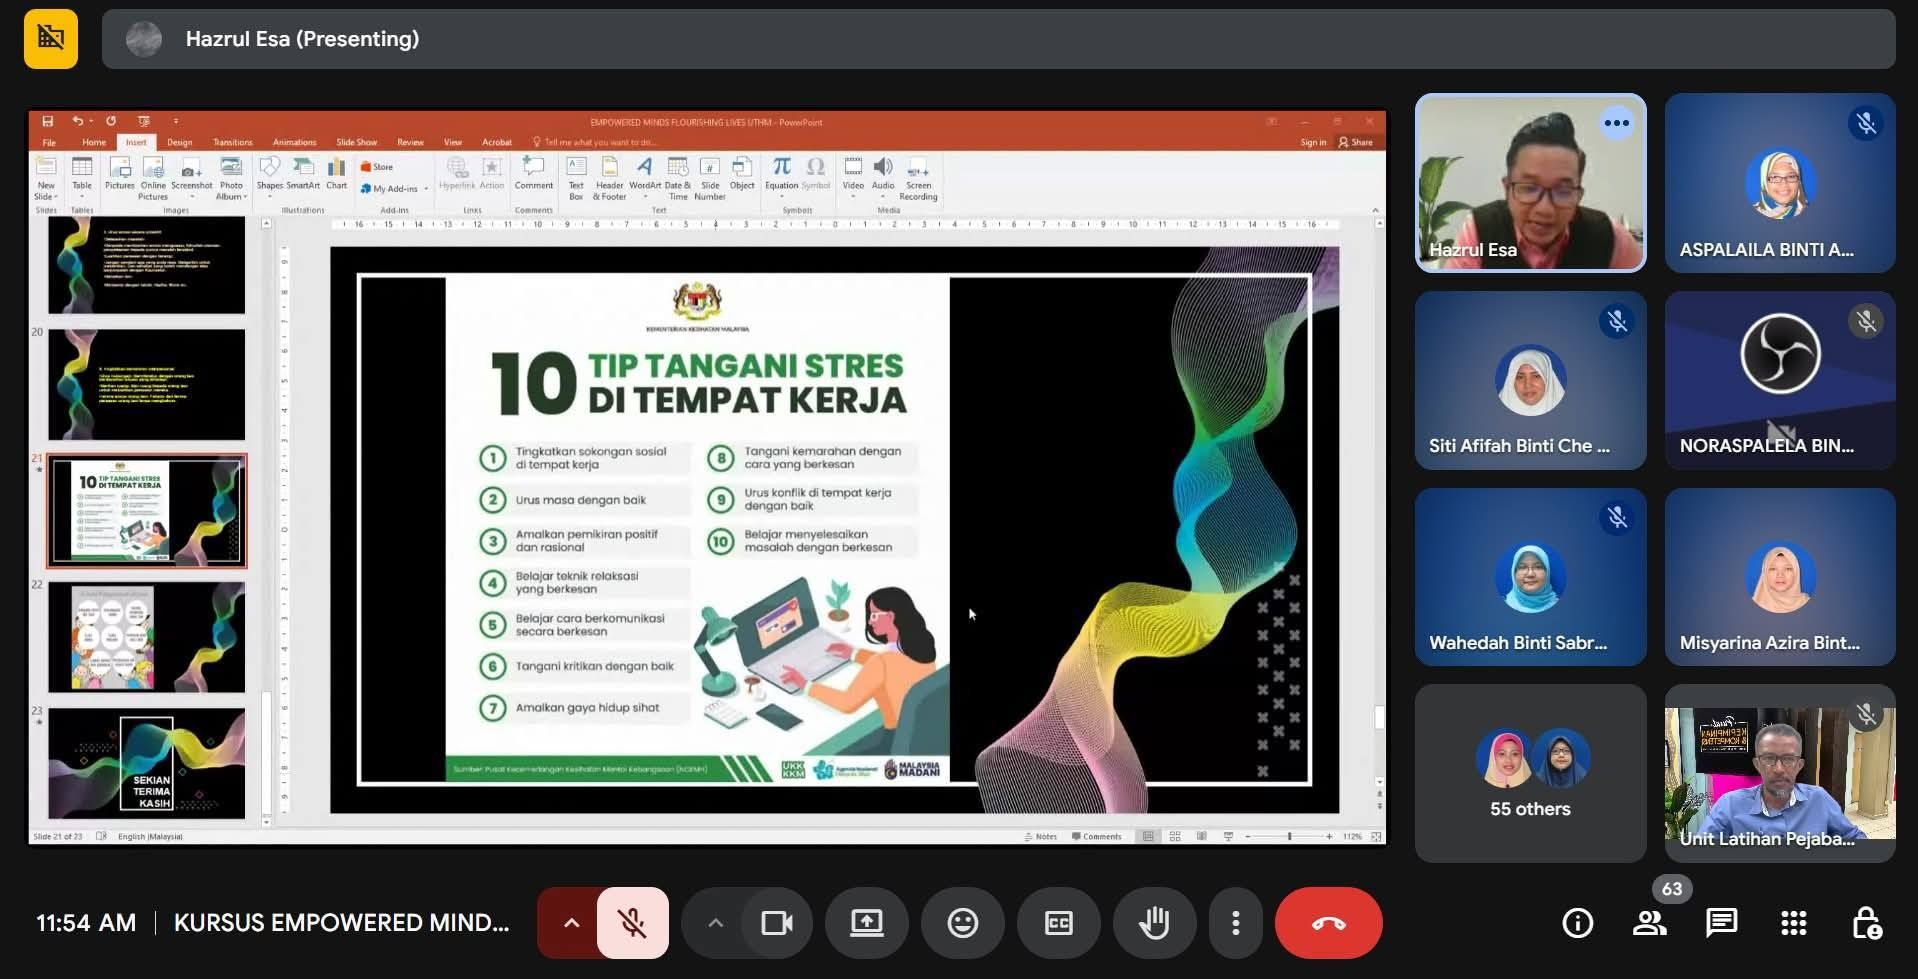Select the slide 22 thumbnail
1918x979 pixels.
click(x=146, y=637)
